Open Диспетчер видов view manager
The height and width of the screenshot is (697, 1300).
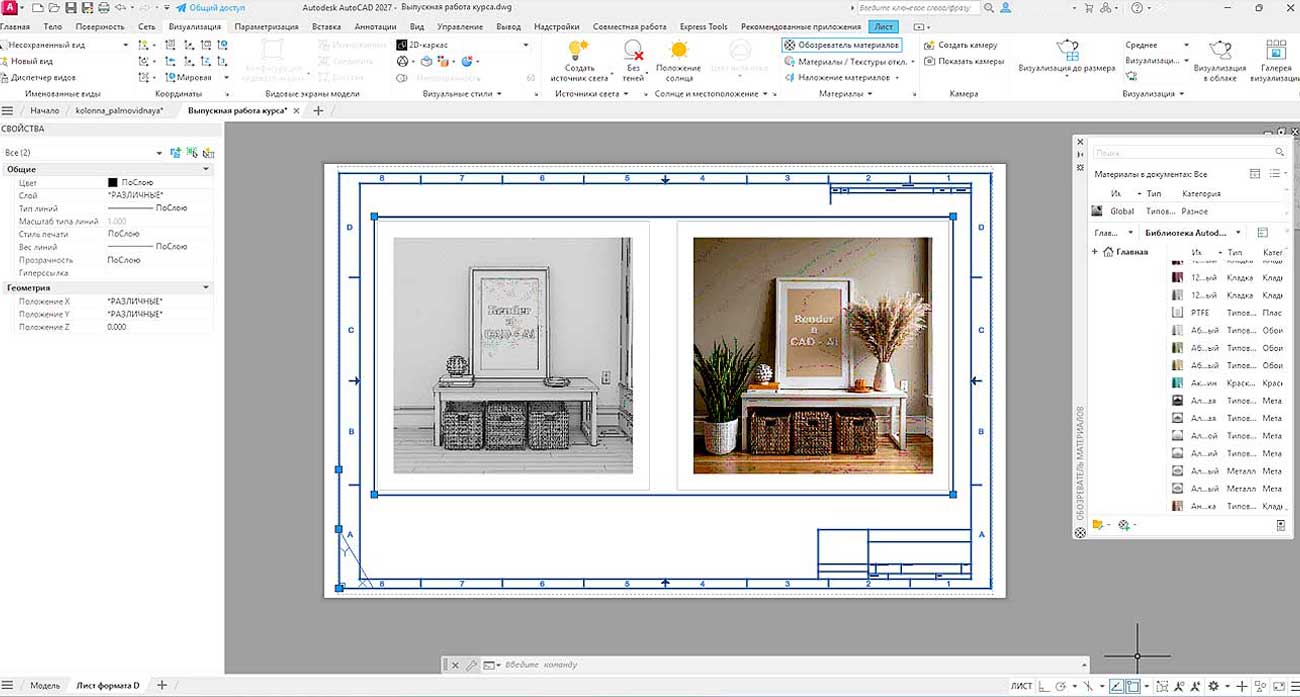(x=38, y=77)
